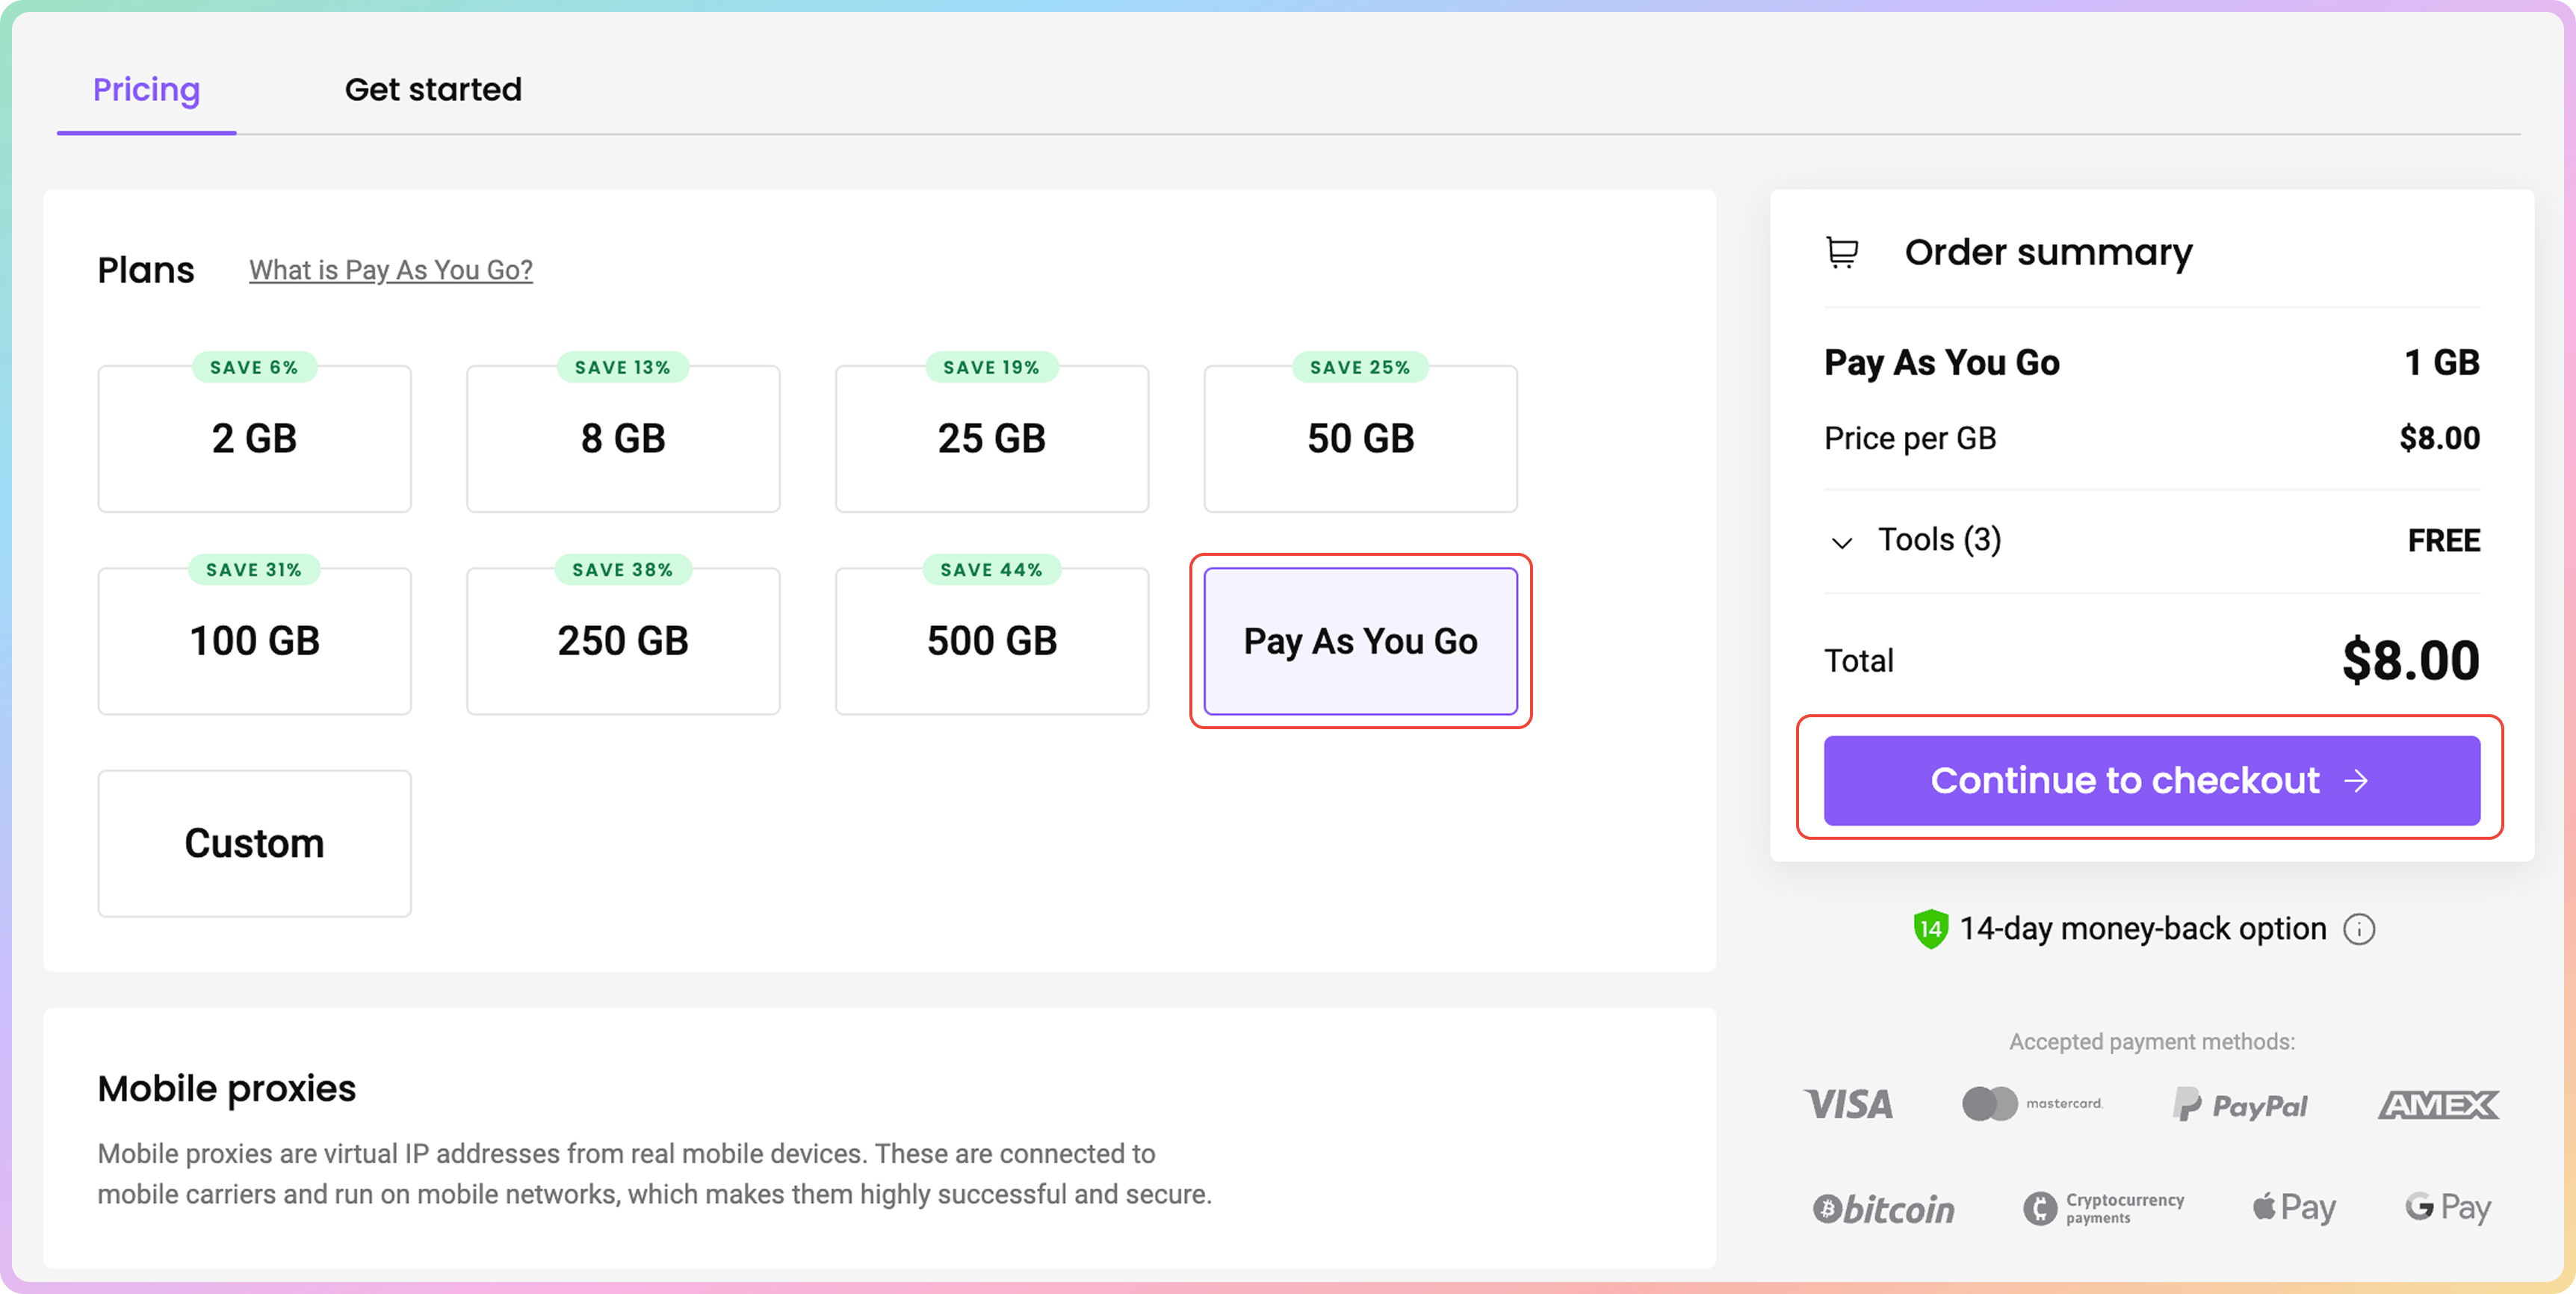Image resolution: width=2576 pixels, height=1294 pixels.
Task: Click the money-back info icon
Action: pyautogui.click(x=2359, y=929)
